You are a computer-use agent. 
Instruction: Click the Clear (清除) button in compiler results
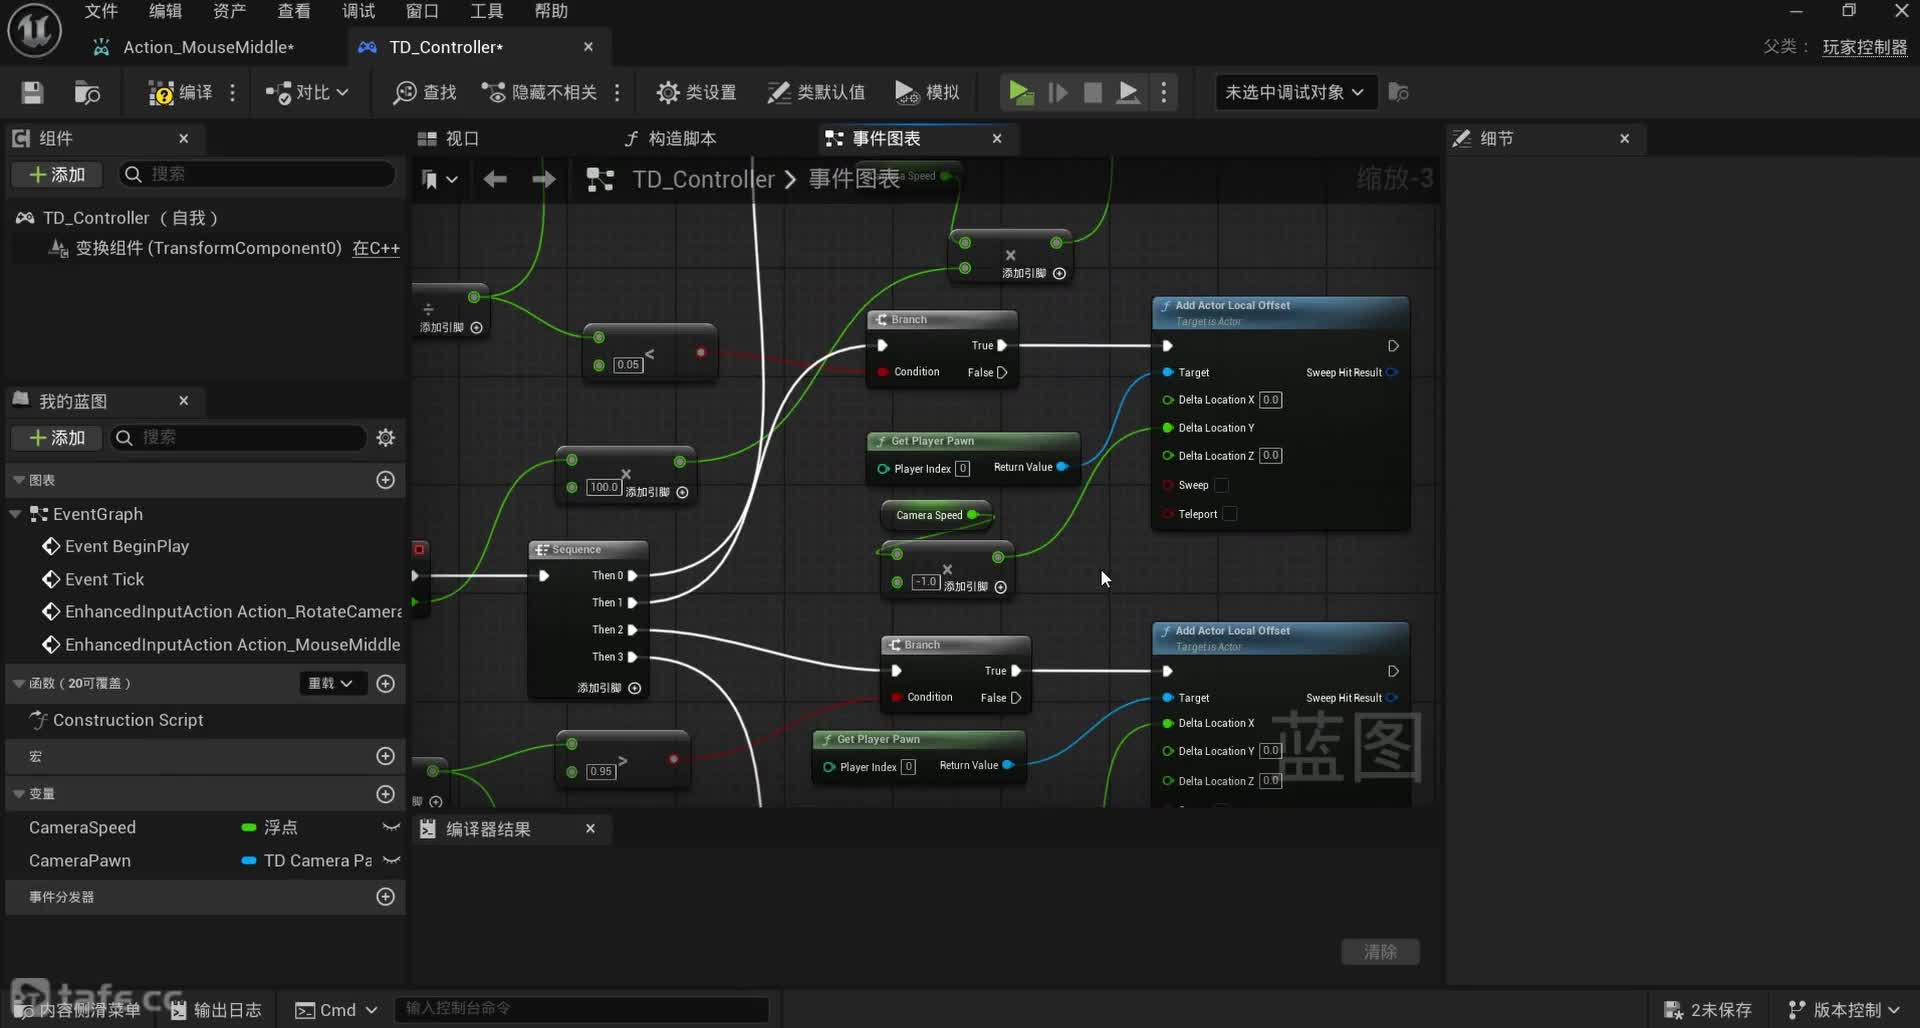pos(1379,952)
